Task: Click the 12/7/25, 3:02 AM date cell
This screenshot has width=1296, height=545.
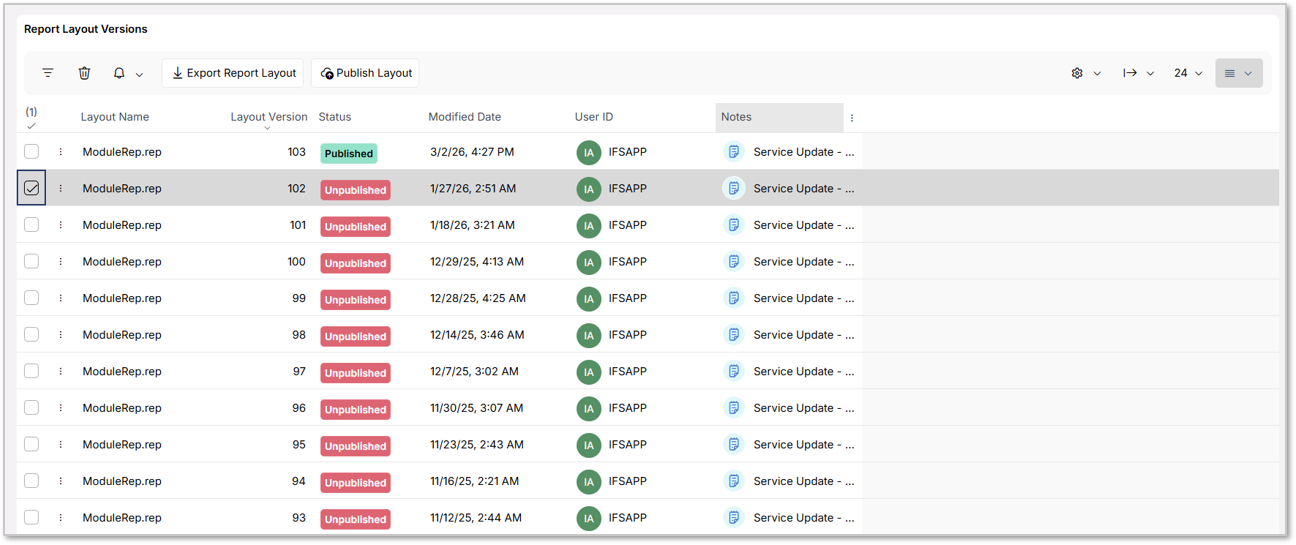Action: 475,371
